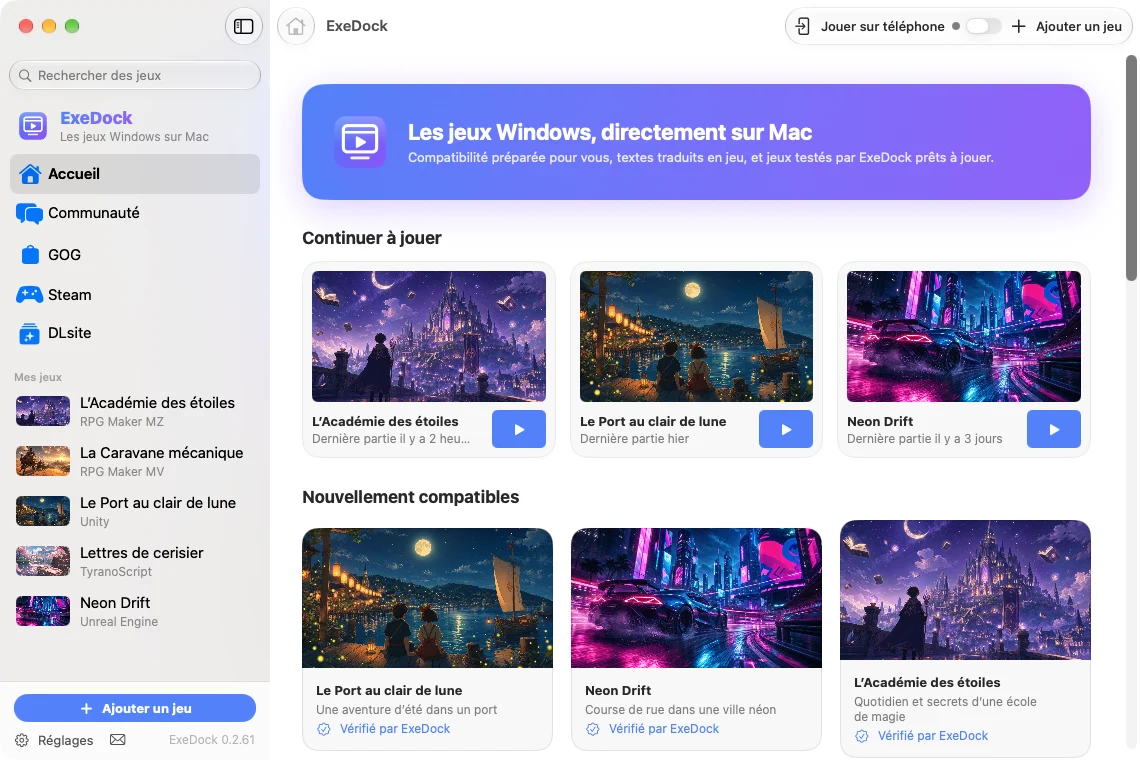Viewport: 1140px width, 760px height.
Task: Click verified badge icon on Le Port card
Action: click(x=324, y=729)
